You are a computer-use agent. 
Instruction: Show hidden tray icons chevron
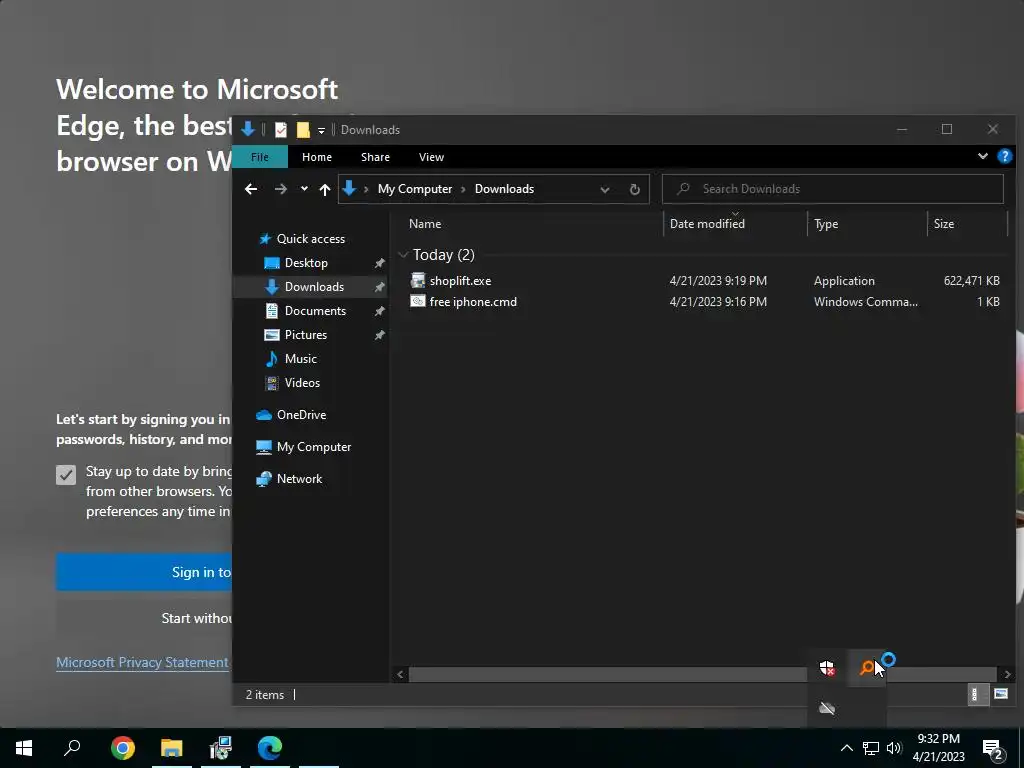point(846,748)
